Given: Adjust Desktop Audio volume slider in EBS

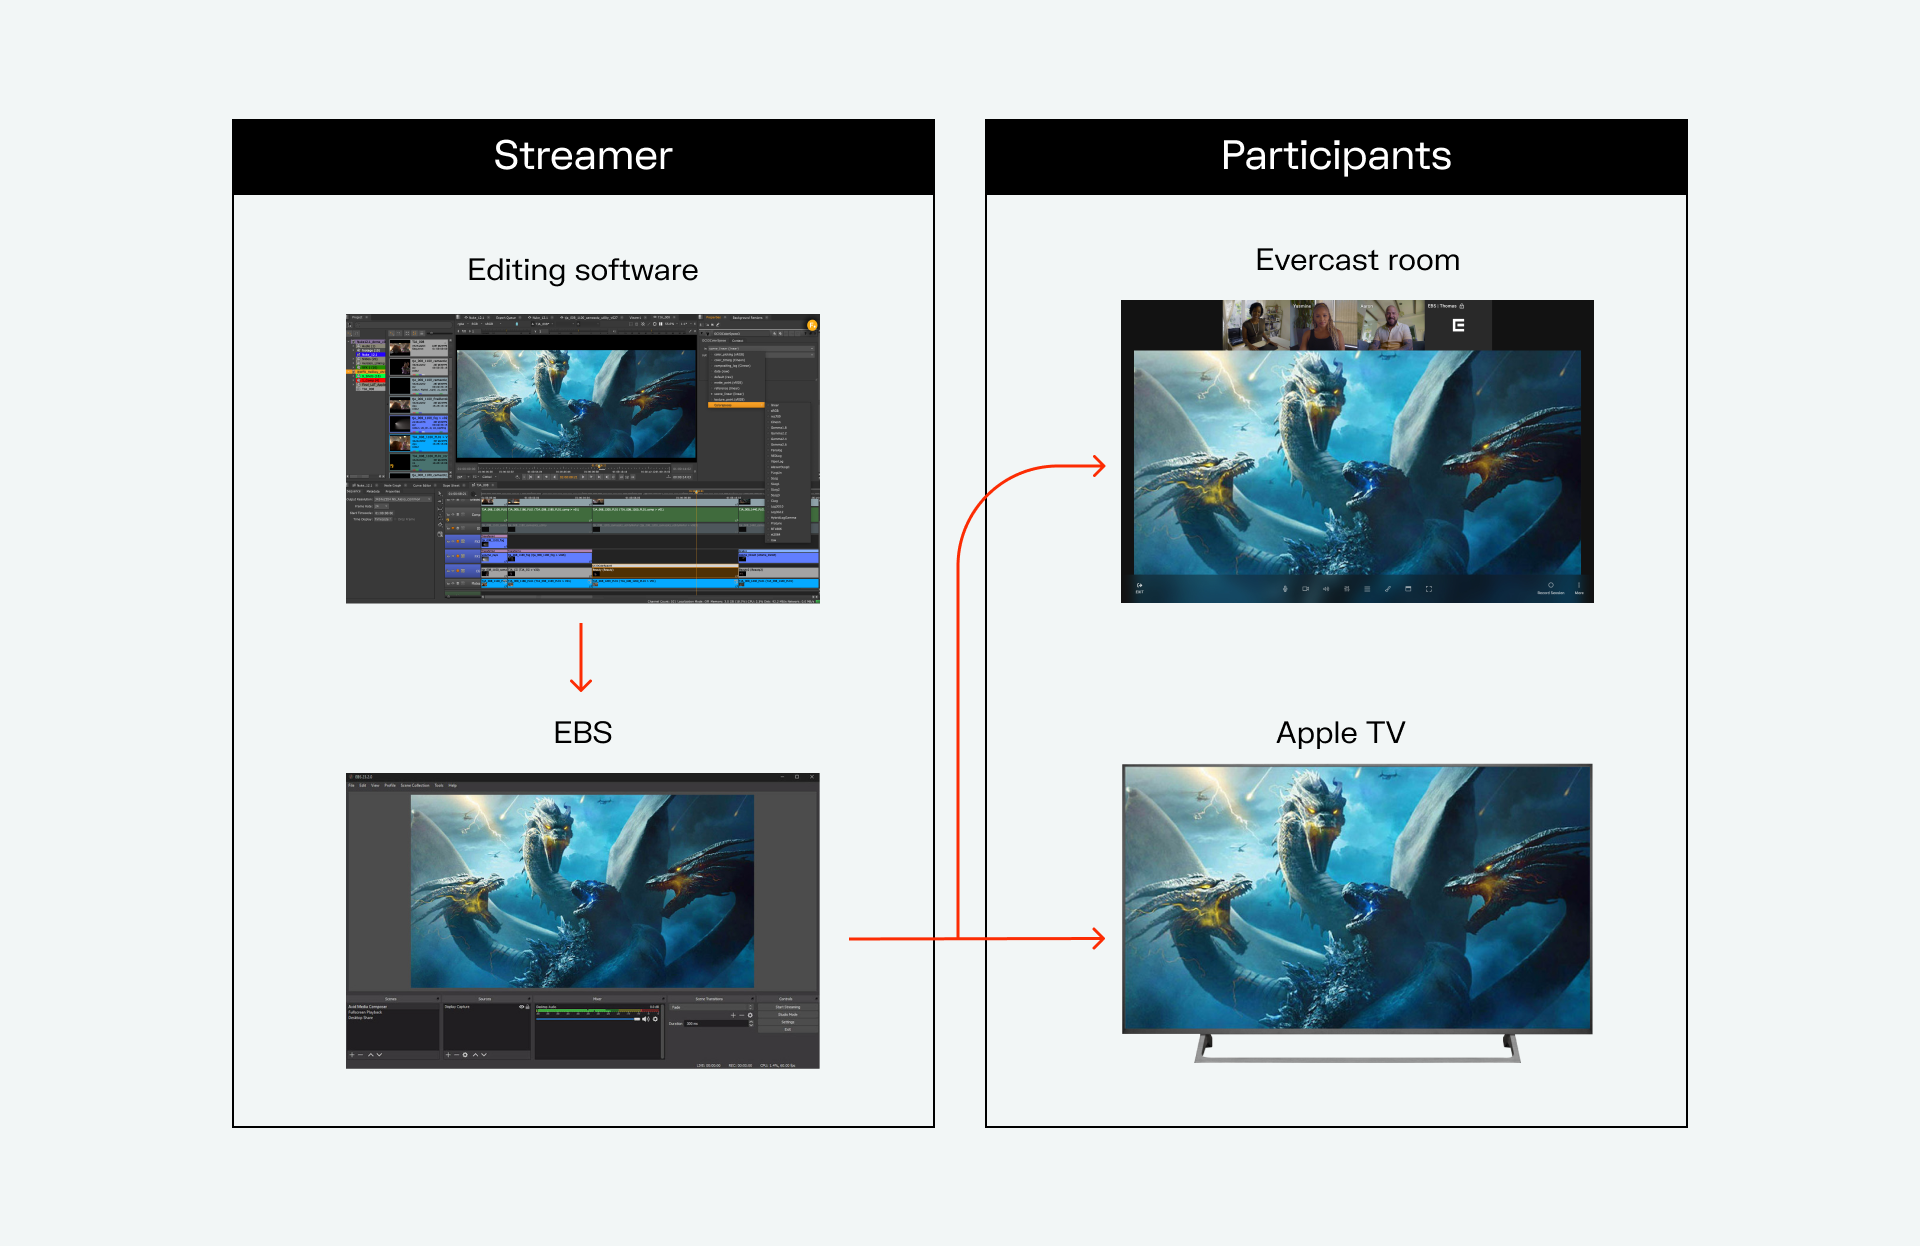Looking at the screenshot, I should 588,1019.
